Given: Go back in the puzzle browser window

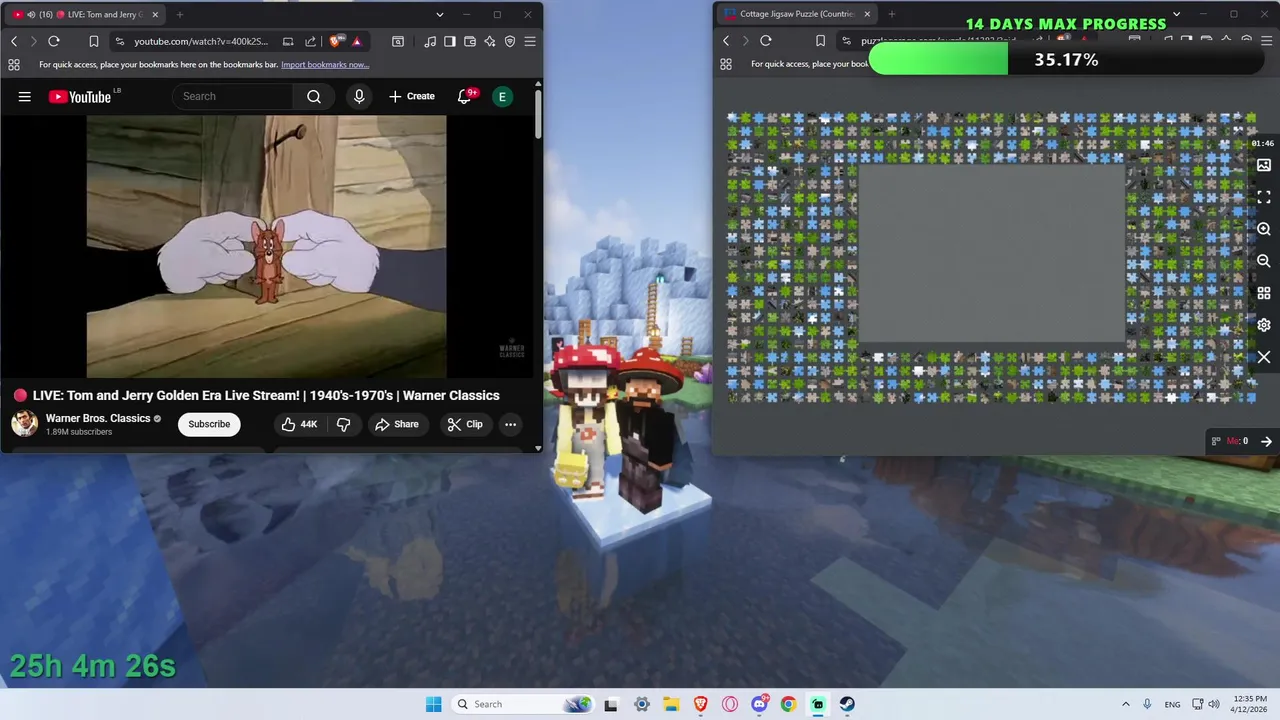Looking at the screenshot, I should pos(726,41).
